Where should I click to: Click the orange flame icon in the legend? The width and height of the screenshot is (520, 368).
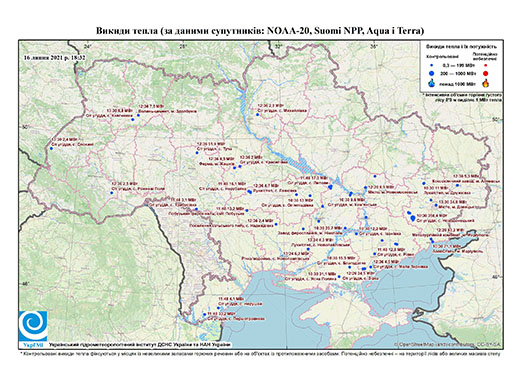486,83
